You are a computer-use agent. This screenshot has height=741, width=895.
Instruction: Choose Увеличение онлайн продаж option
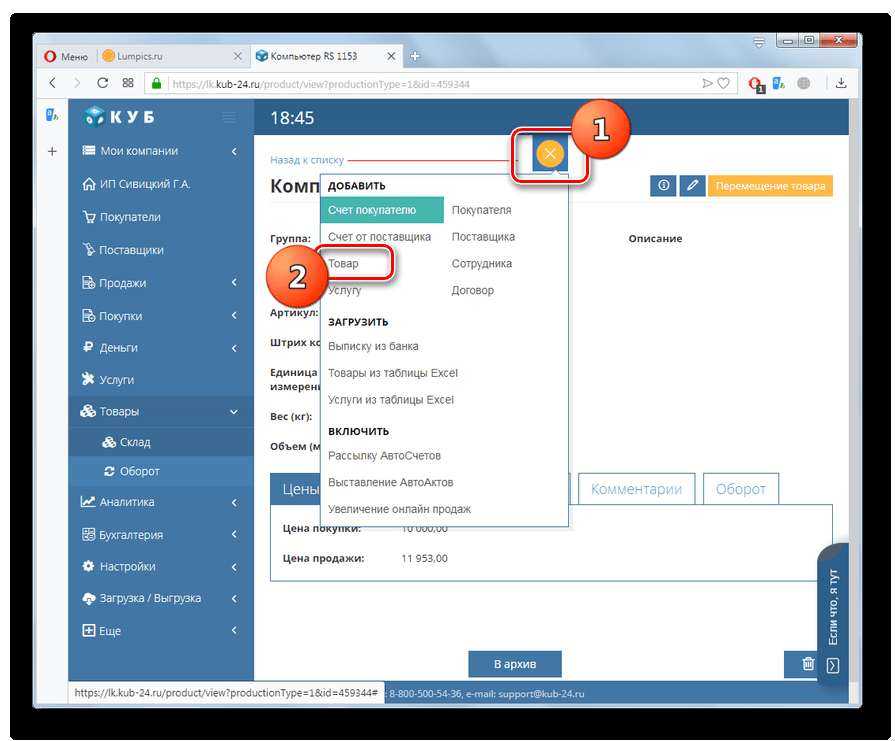point(399,509)
